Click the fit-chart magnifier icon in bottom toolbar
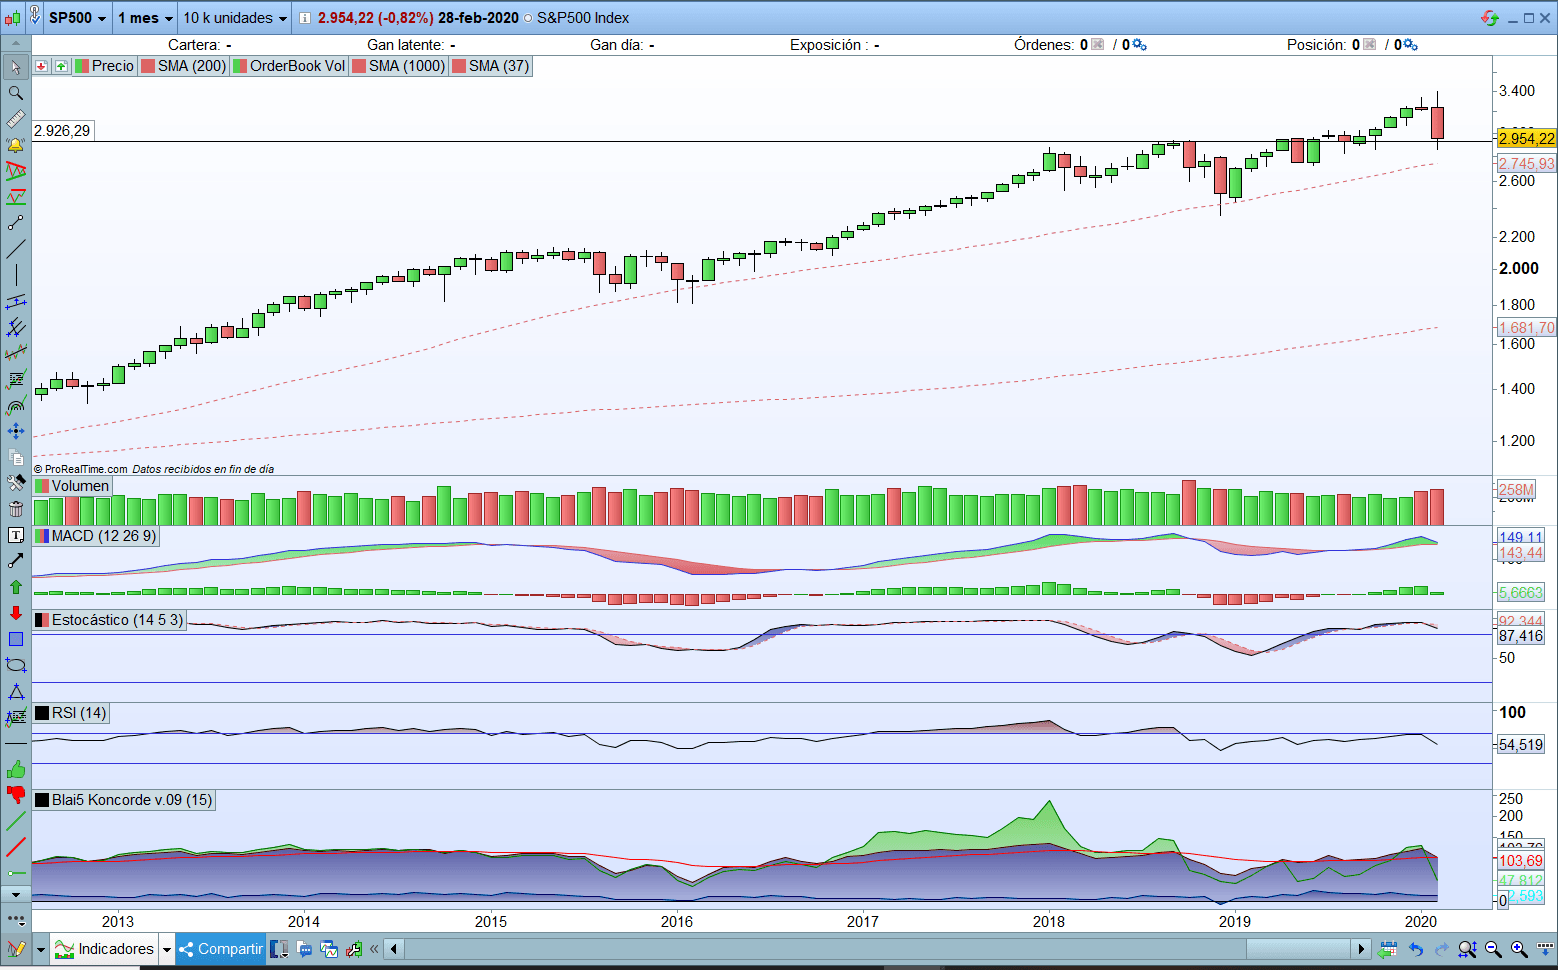The height and width of the screenshot is (970, 1558). [x=1467, y=949]
